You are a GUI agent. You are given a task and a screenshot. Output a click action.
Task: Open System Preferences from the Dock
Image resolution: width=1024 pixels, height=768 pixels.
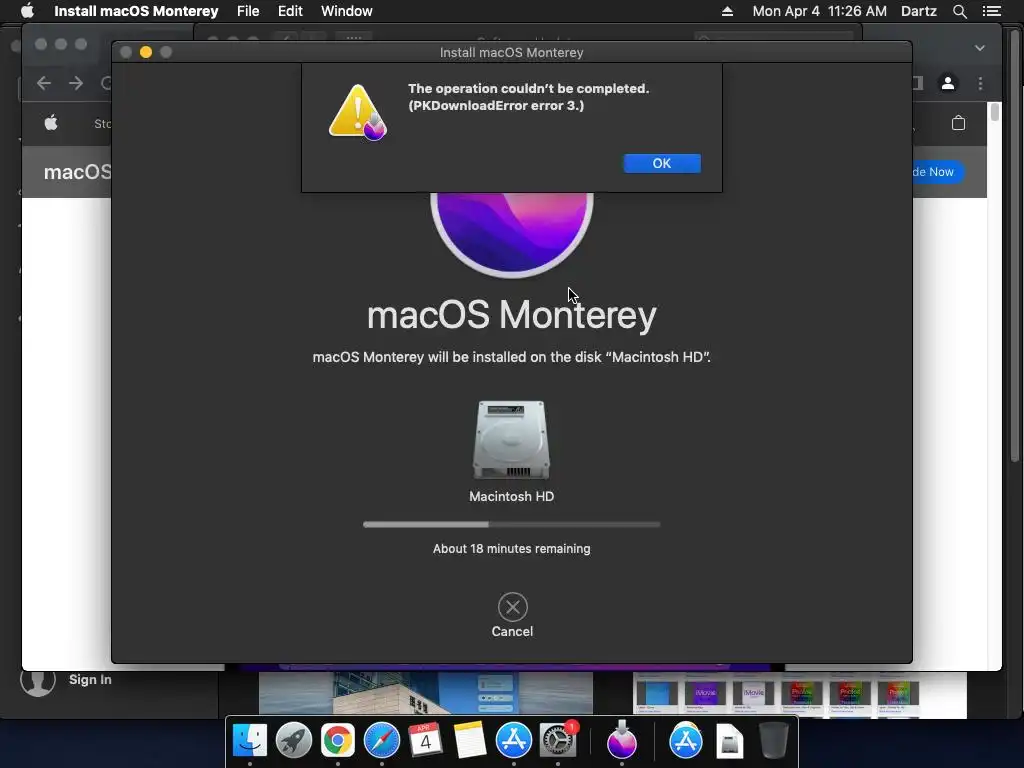(558, 741)
